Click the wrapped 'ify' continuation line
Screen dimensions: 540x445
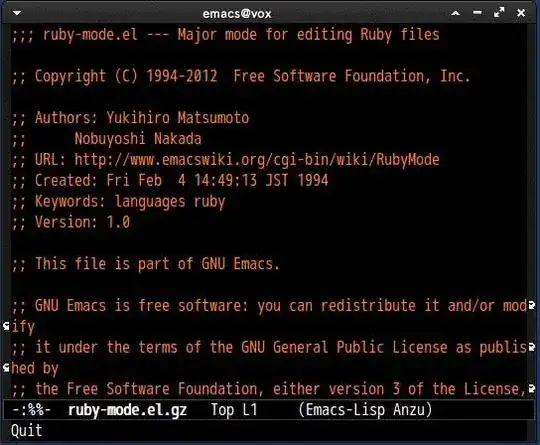23,327
